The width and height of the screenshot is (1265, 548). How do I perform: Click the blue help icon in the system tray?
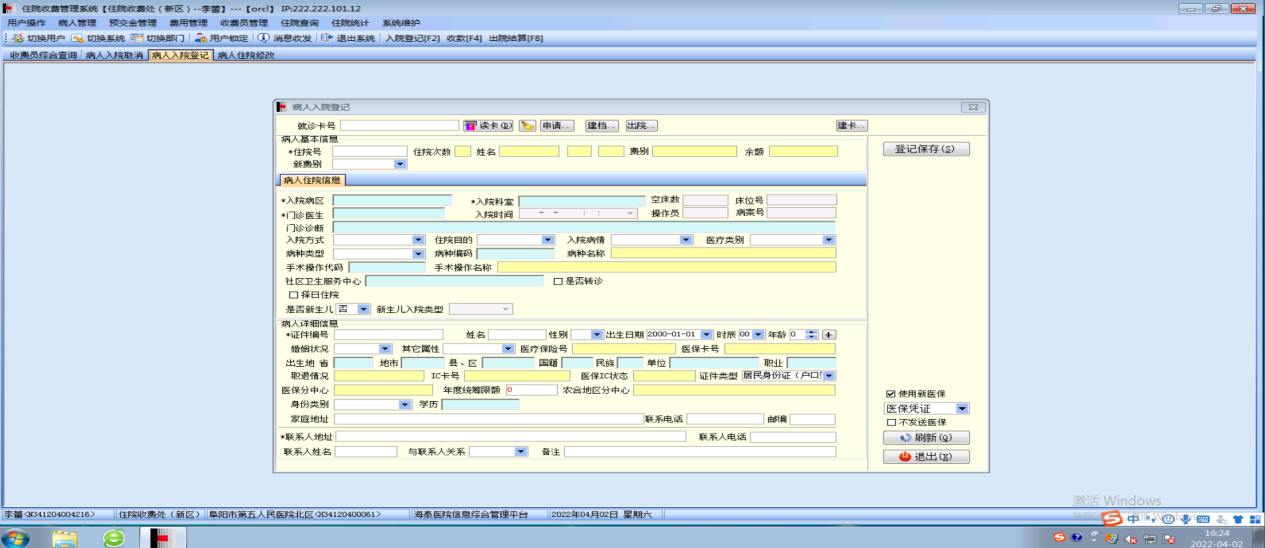tap(1076, 537)
